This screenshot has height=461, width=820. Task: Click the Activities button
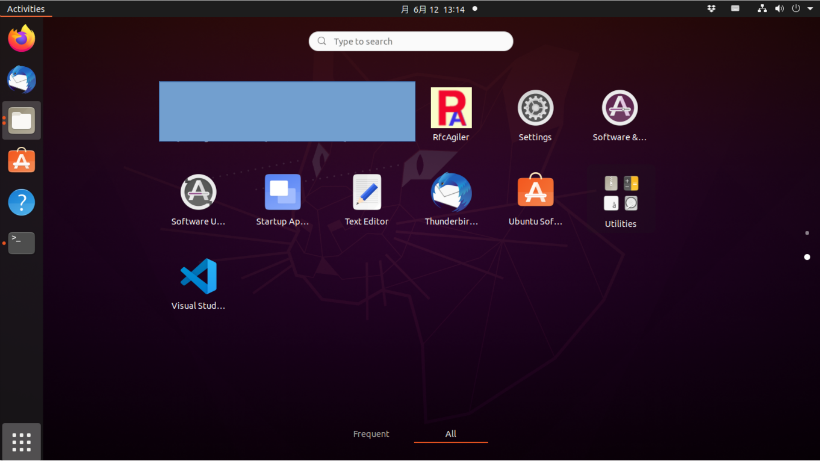tap(26, 8)
